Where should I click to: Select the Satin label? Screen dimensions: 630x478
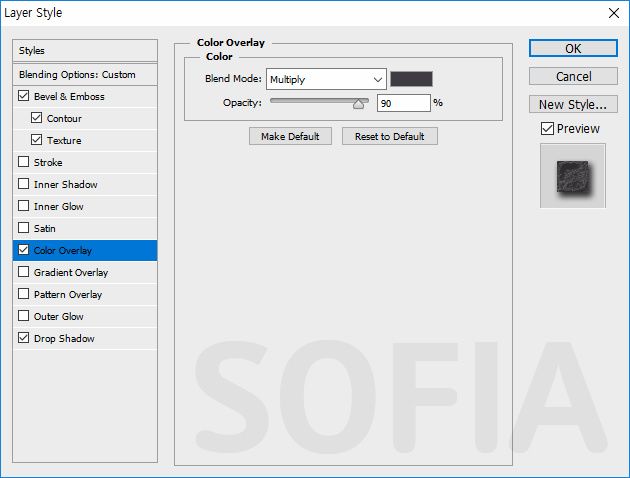pyautogui.click(x=45, y=229)
